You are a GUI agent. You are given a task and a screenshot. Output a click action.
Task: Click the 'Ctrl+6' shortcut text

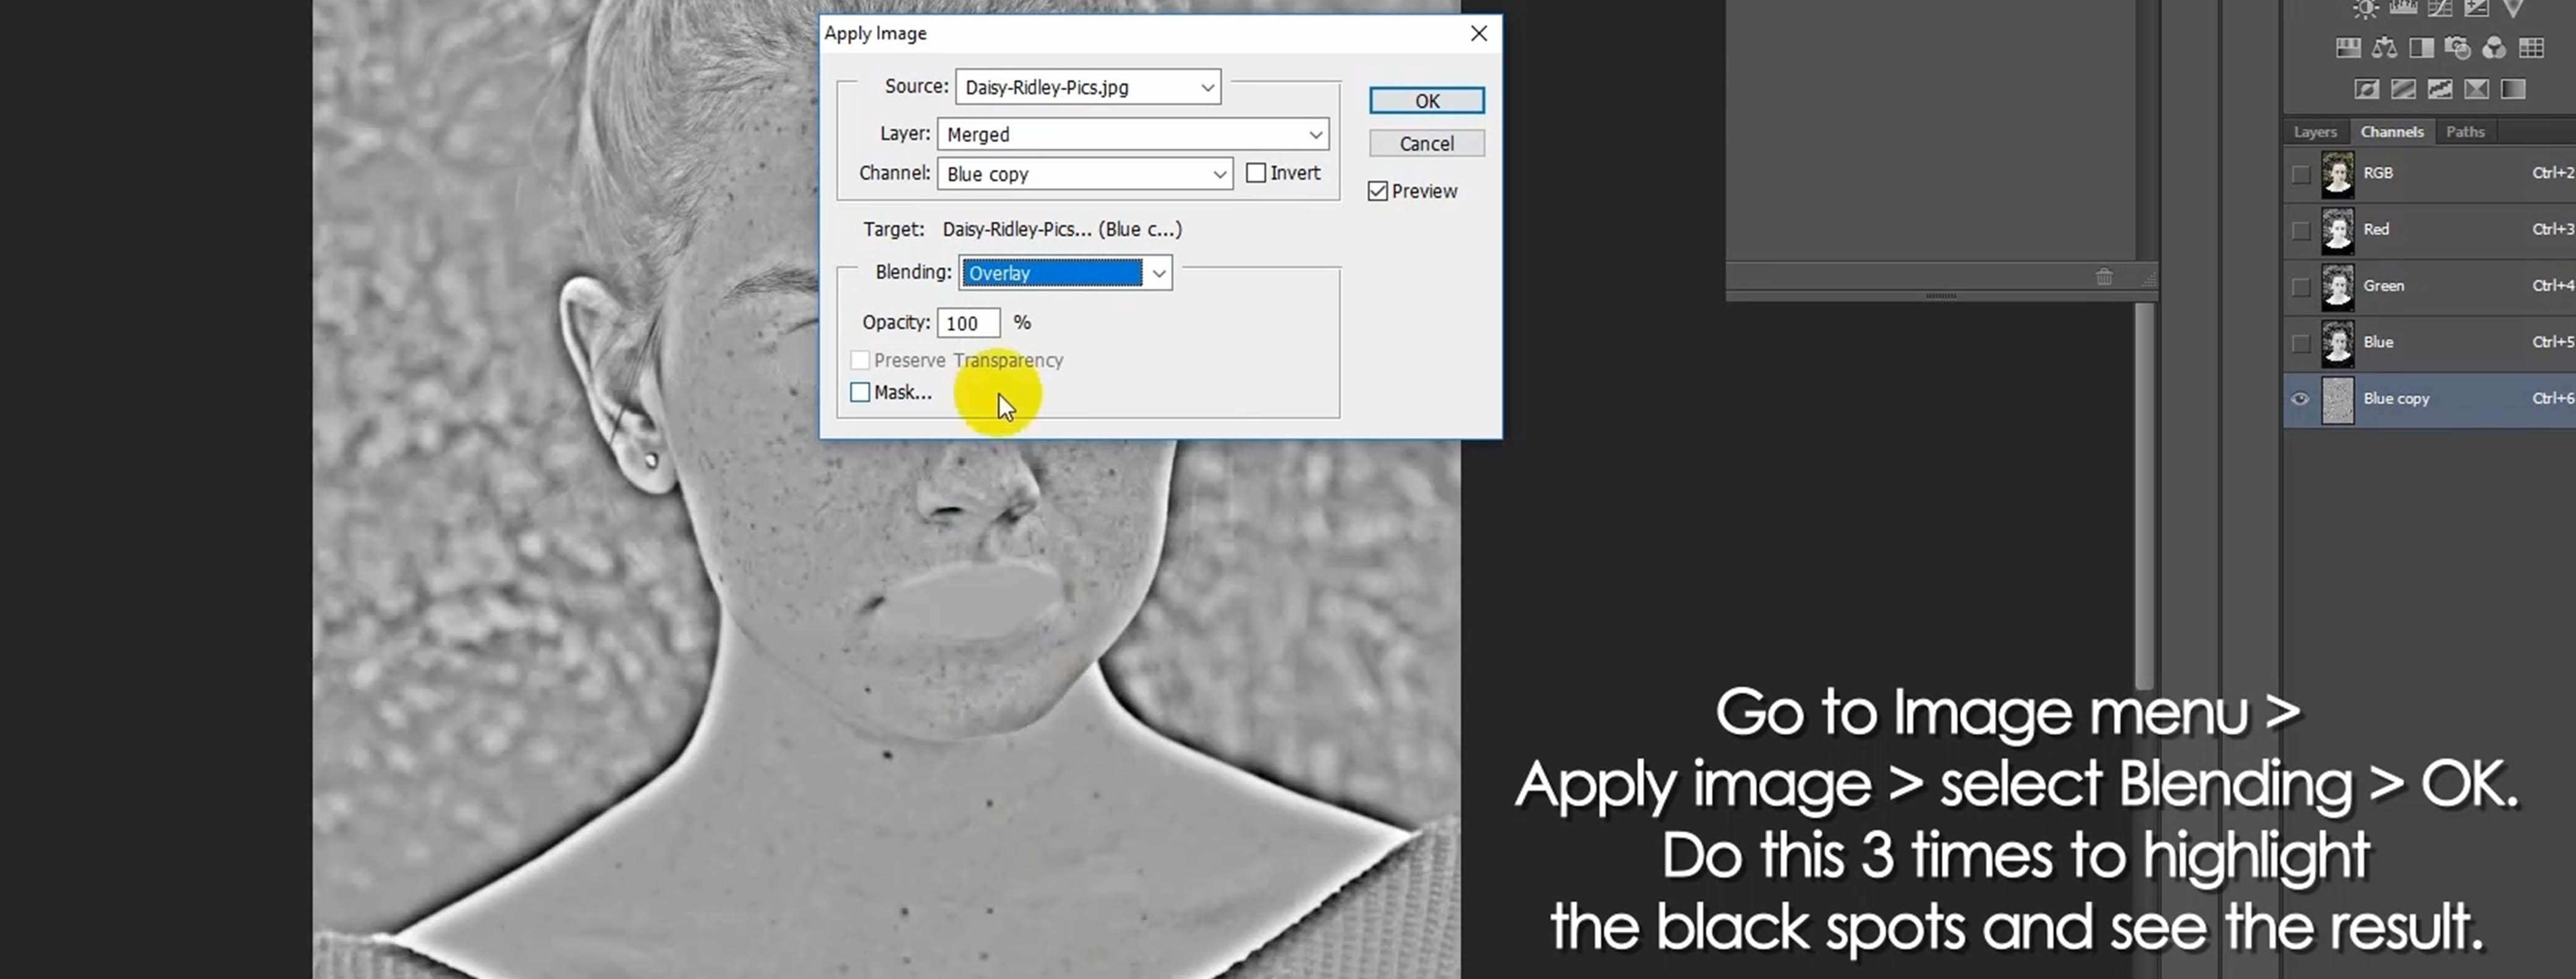(2553, 399)
